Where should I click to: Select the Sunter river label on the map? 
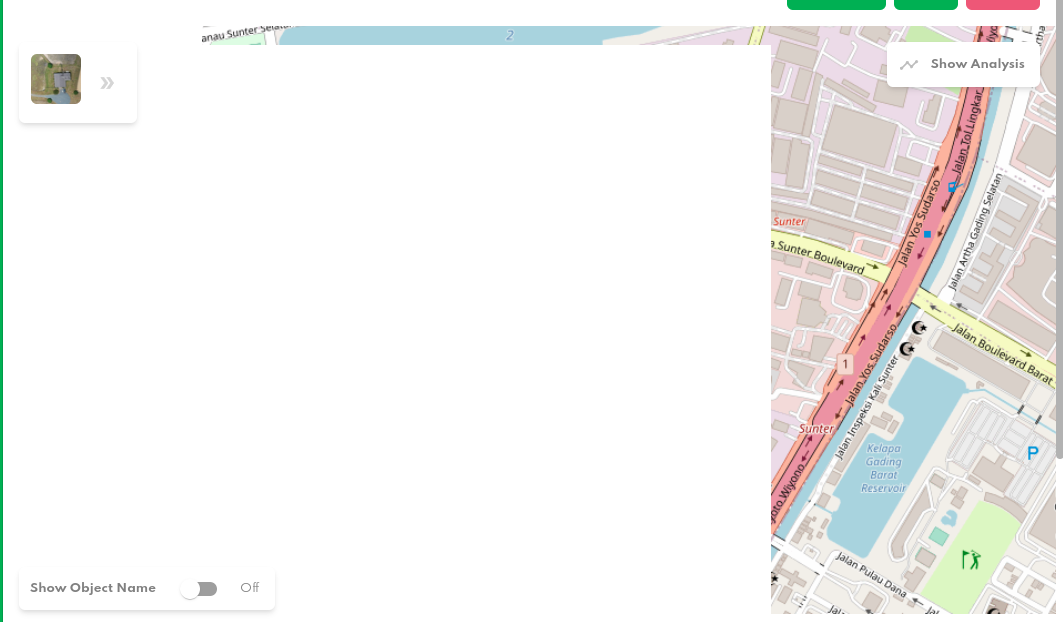pyautogui.click(x=816, y=428)
